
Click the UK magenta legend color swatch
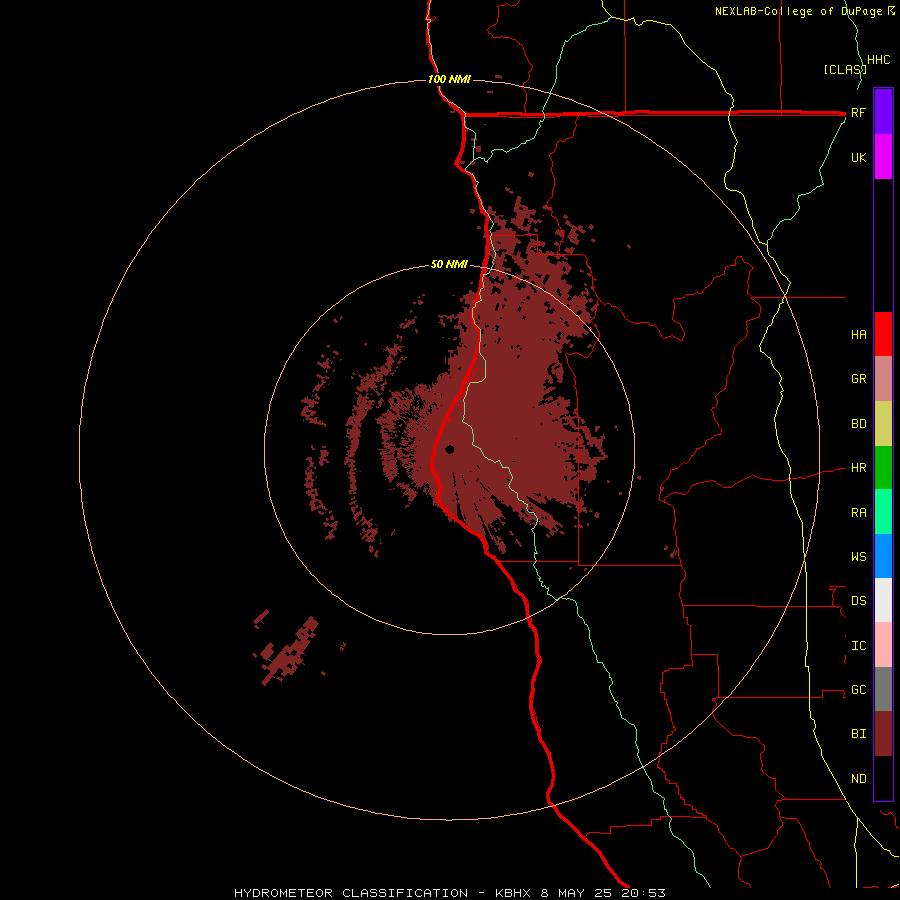(x=883, y=157)
